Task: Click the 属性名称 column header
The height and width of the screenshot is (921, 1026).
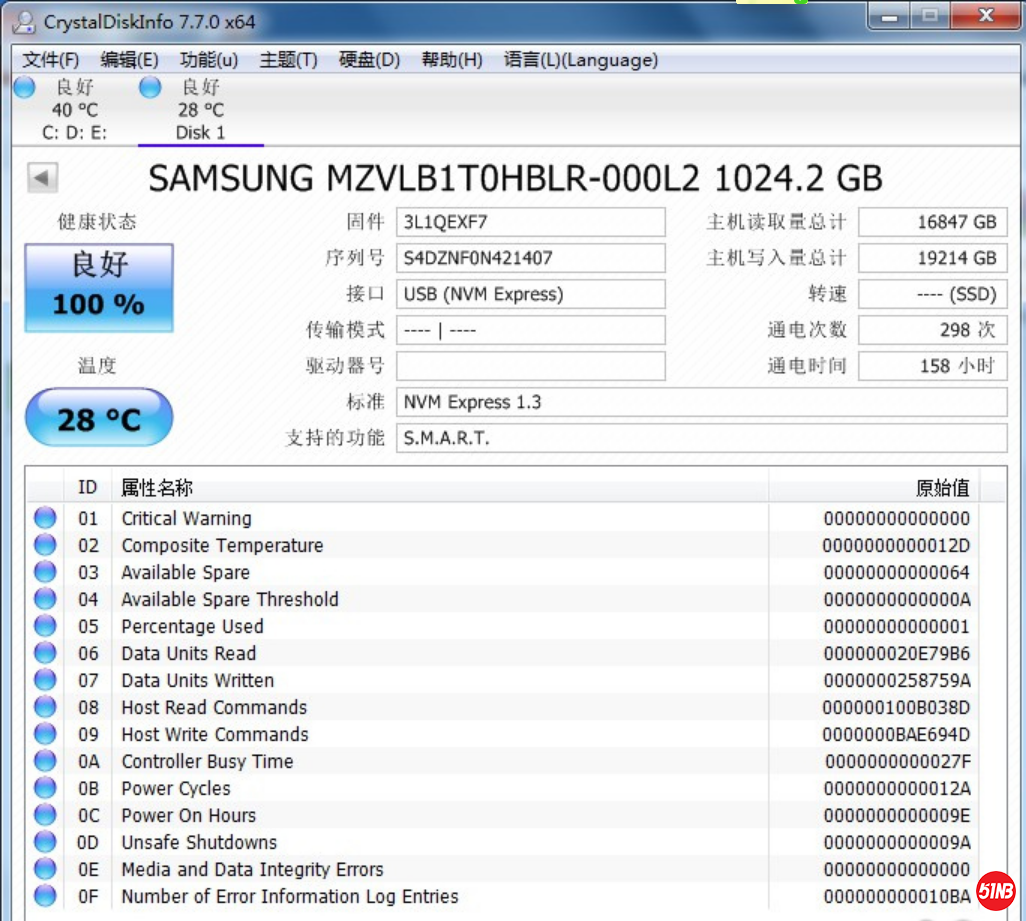Action: (157, 487)
